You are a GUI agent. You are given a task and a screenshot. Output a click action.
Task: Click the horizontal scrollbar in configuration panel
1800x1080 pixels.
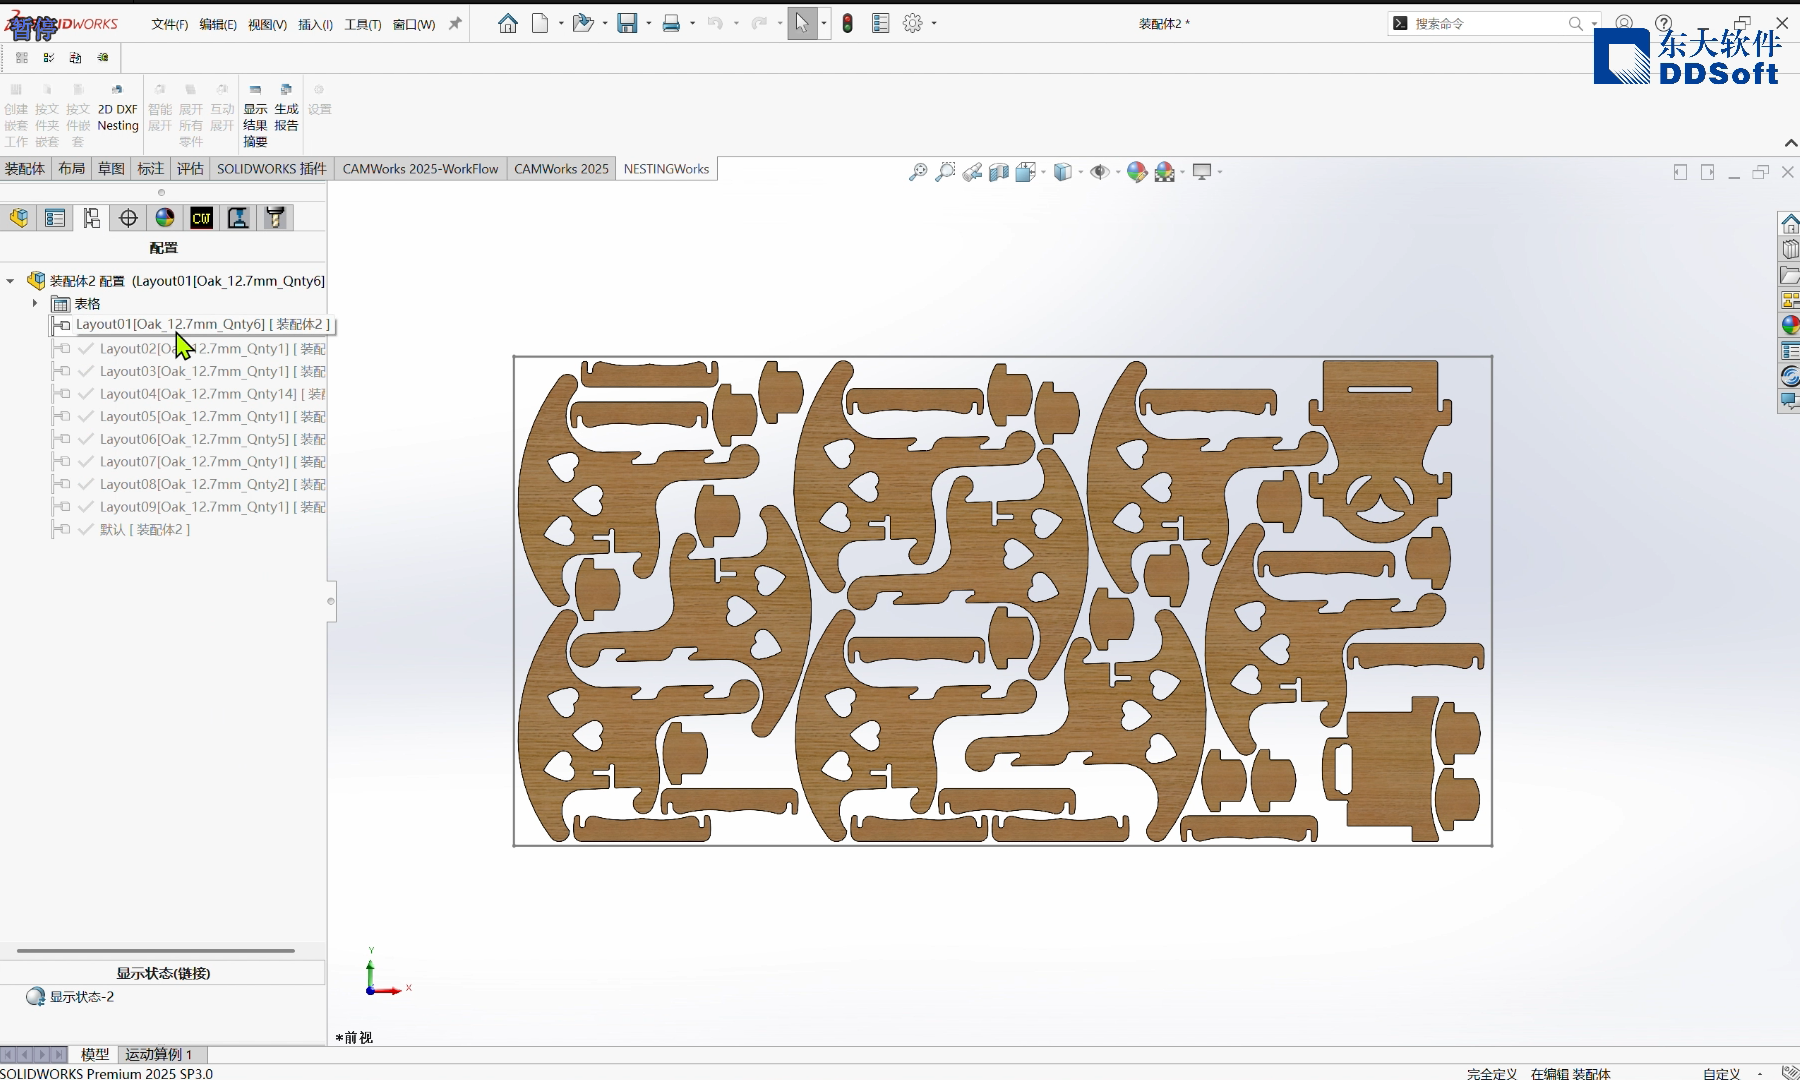coord(156,950)
